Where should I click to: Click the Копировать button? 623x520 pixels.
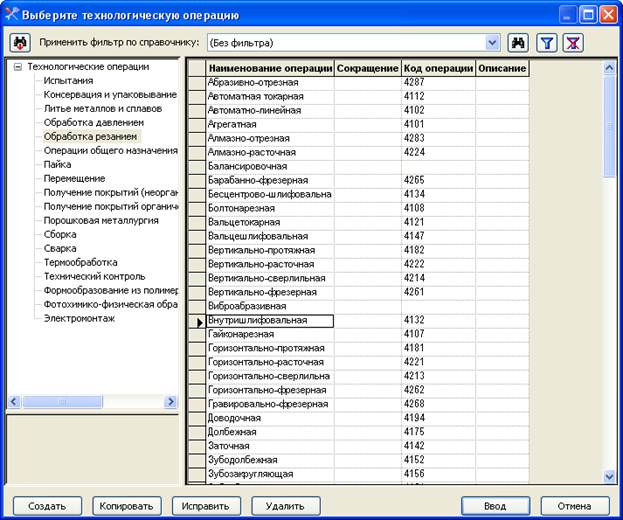click(127, 506)
